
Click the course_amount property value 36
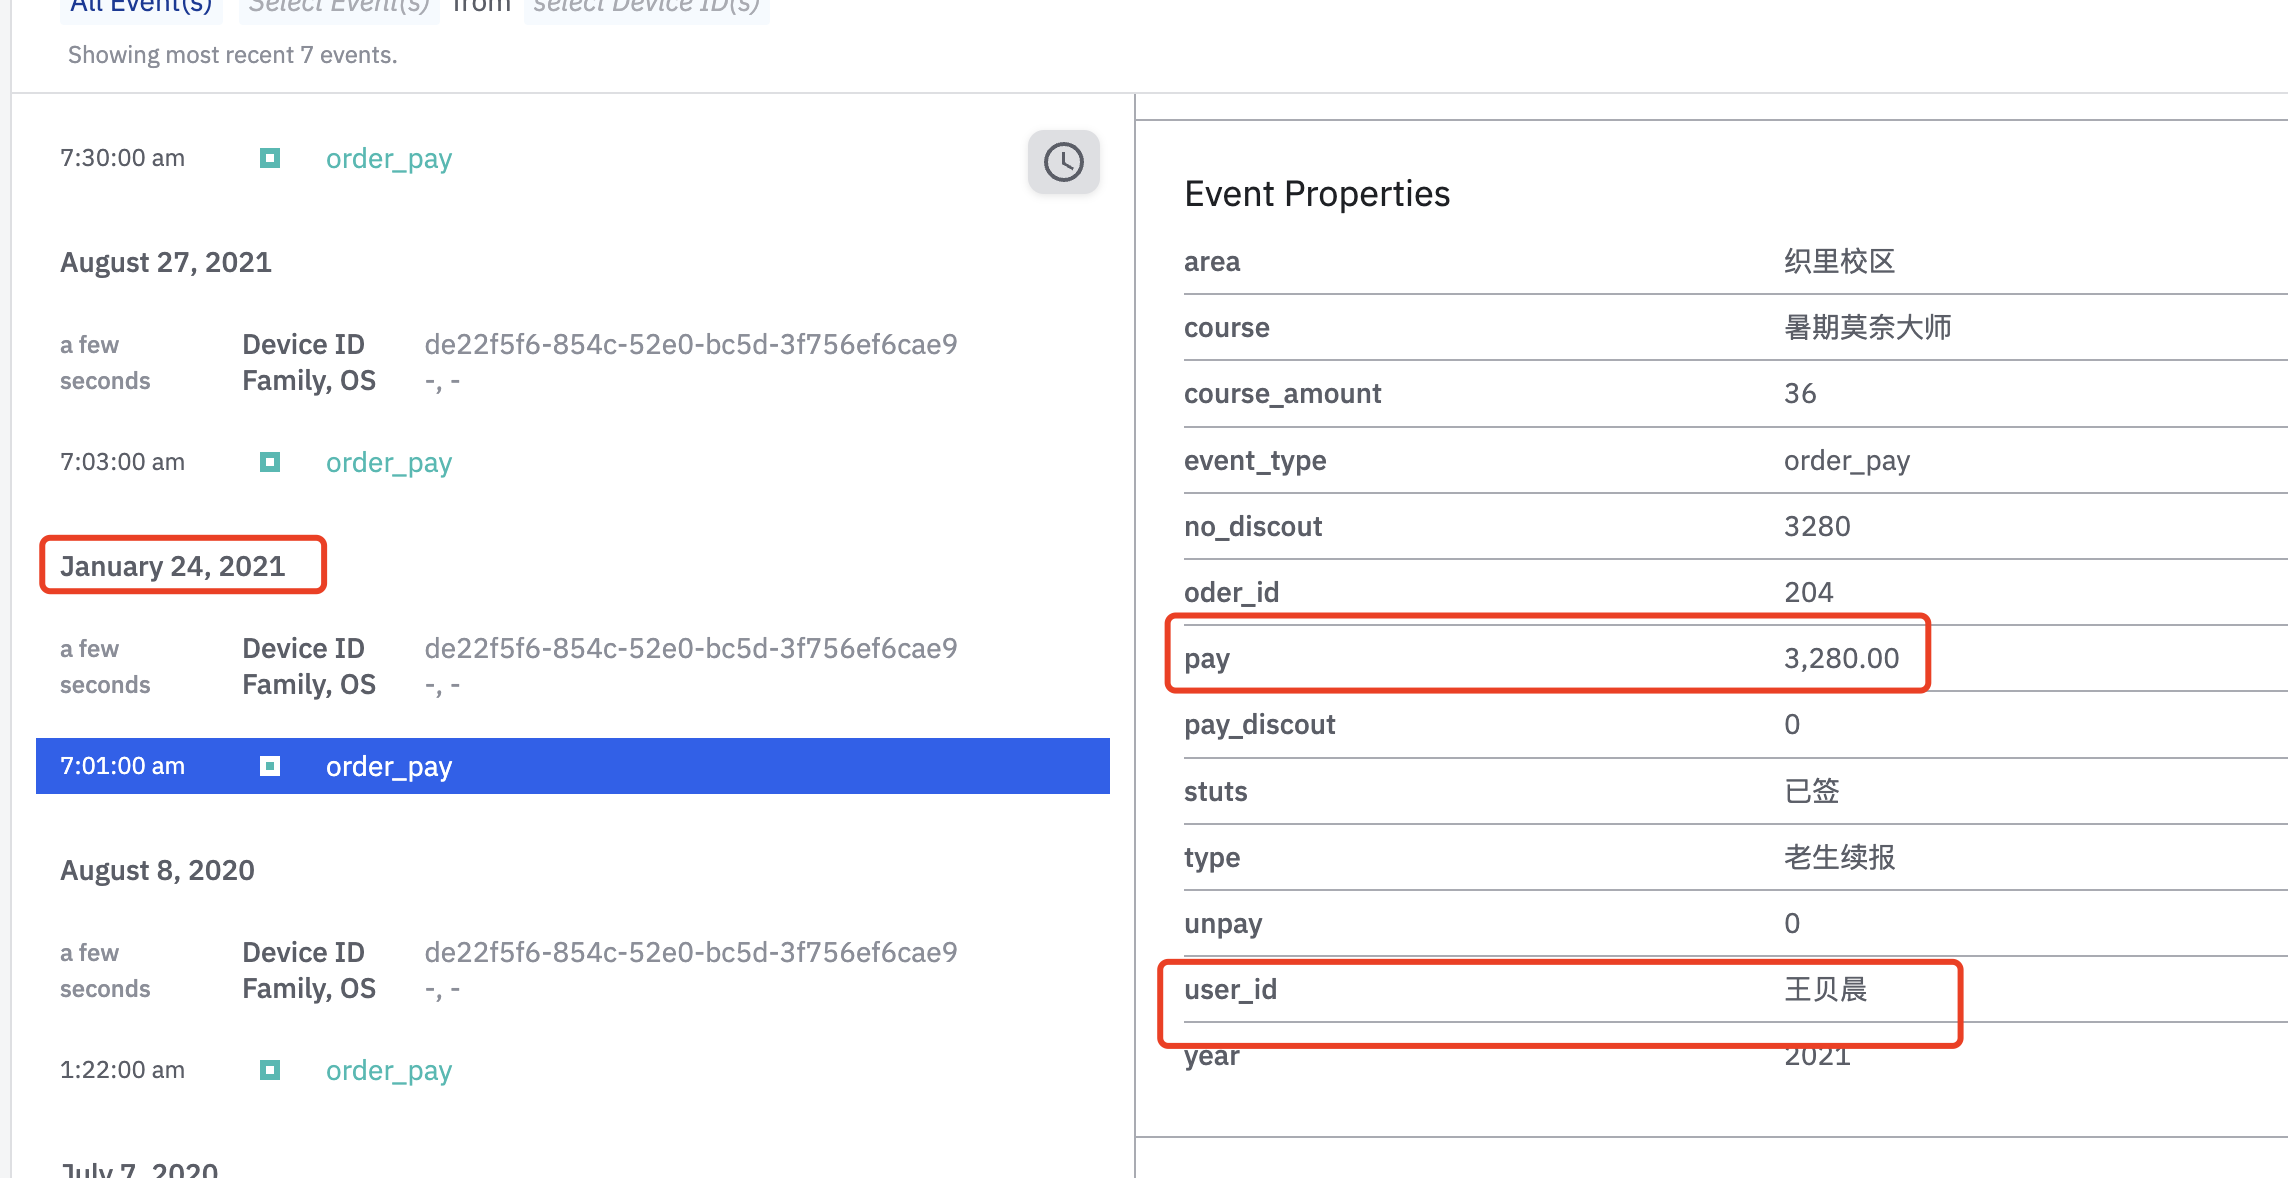click(1800, 393)
